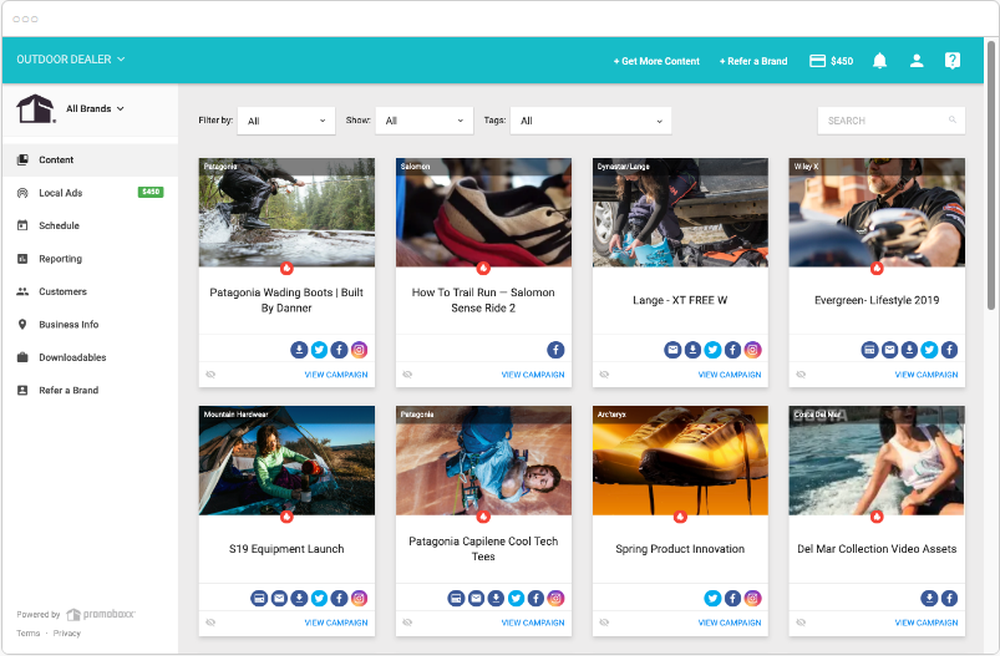Click email icon on Patagonia Capilene Cool Tech Tees card
Viewport: 1000px width, 656px height.
click(x=476, y=598)
